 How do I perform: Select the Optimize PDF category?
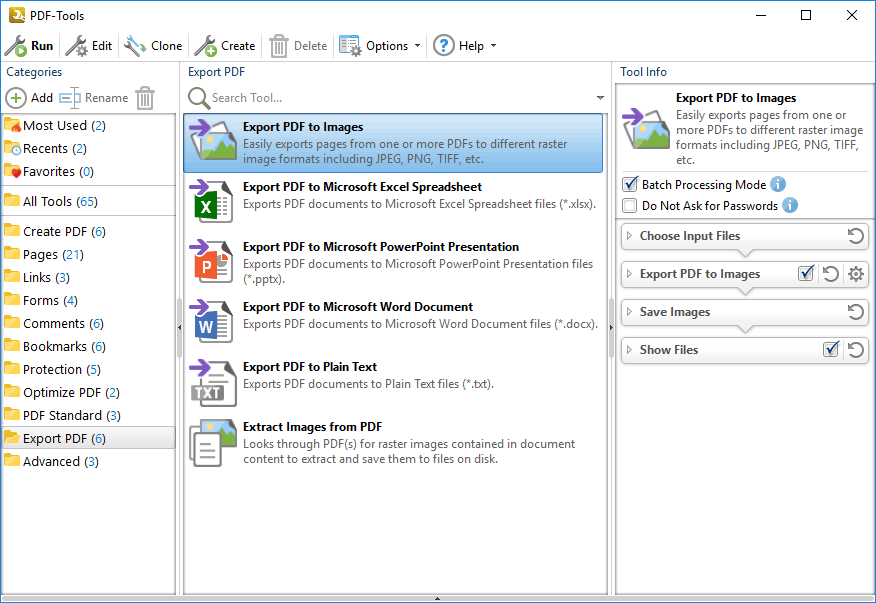(88, 392)
